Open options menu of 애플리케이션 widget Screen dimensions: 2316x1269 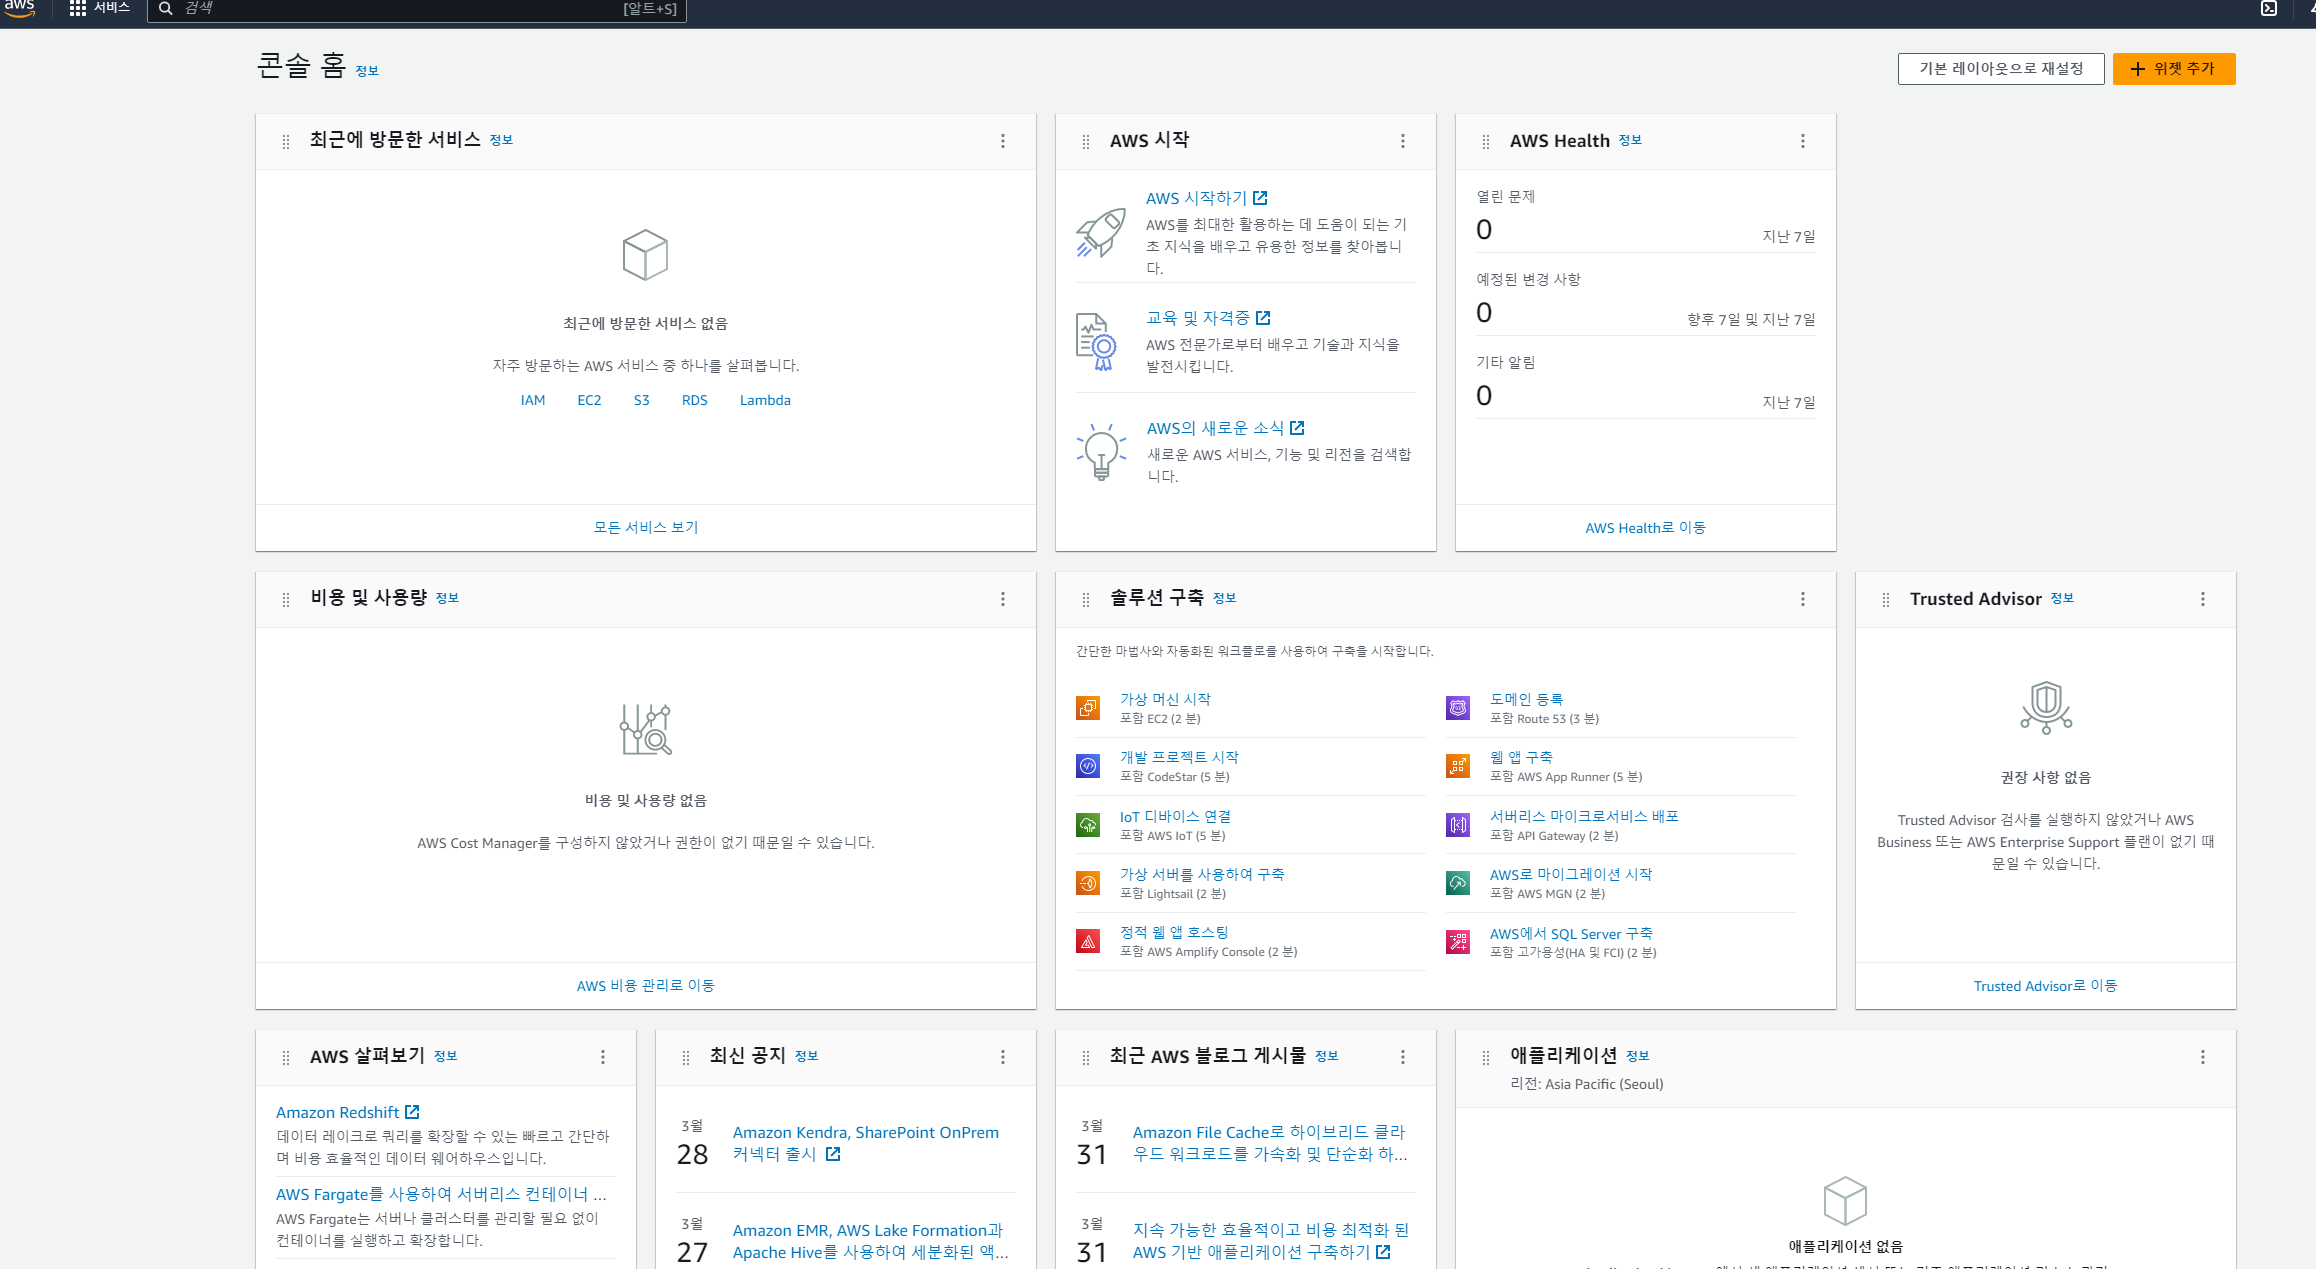pyautogui.click(x=2203, y=1057)
